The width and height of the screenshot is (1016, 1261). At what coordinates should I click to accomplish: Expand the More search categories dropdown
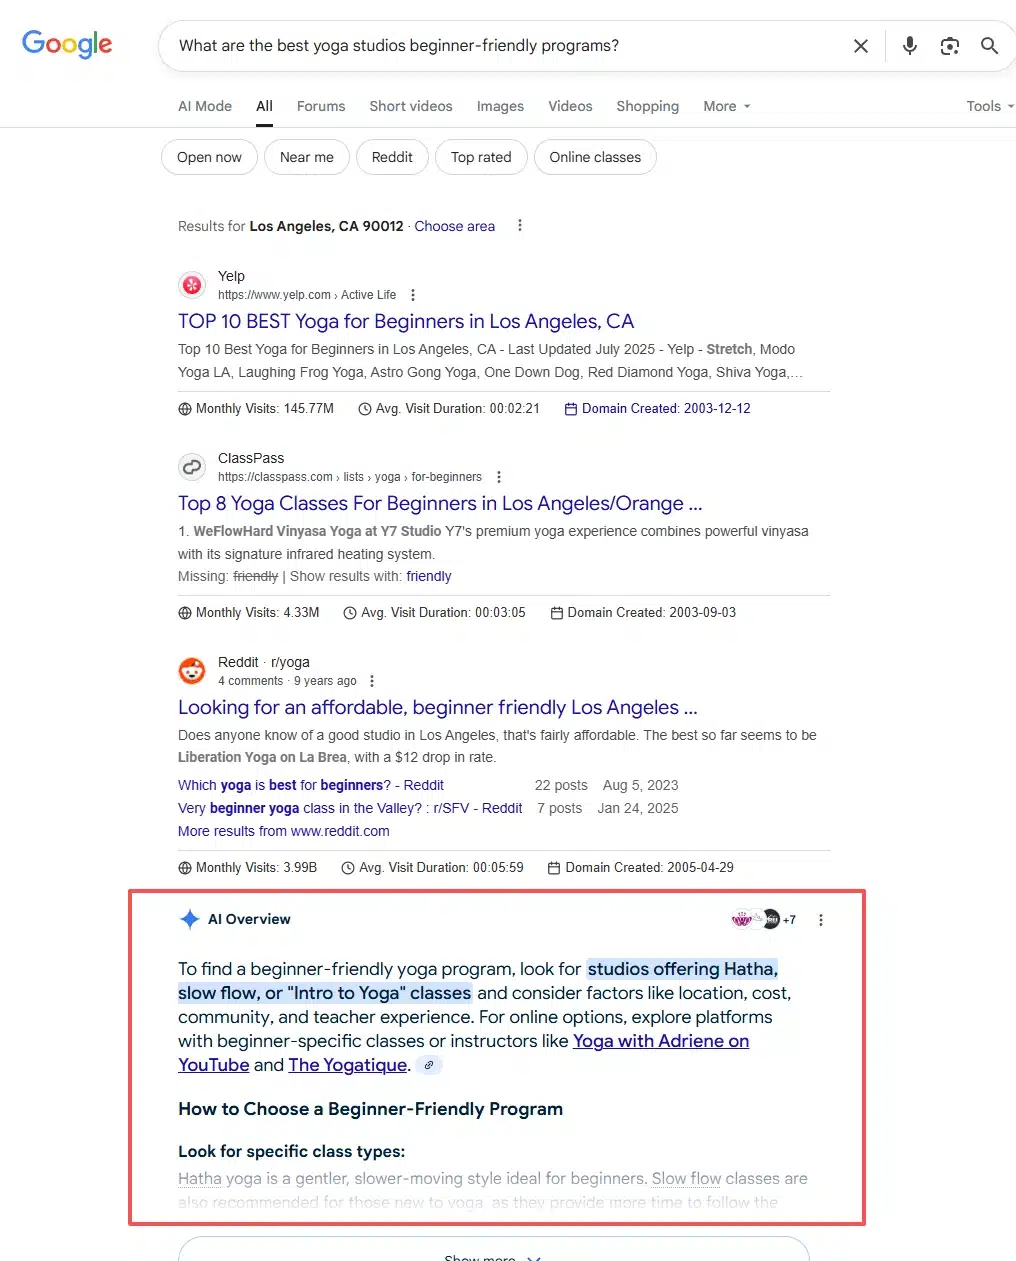tap(727, 106)
